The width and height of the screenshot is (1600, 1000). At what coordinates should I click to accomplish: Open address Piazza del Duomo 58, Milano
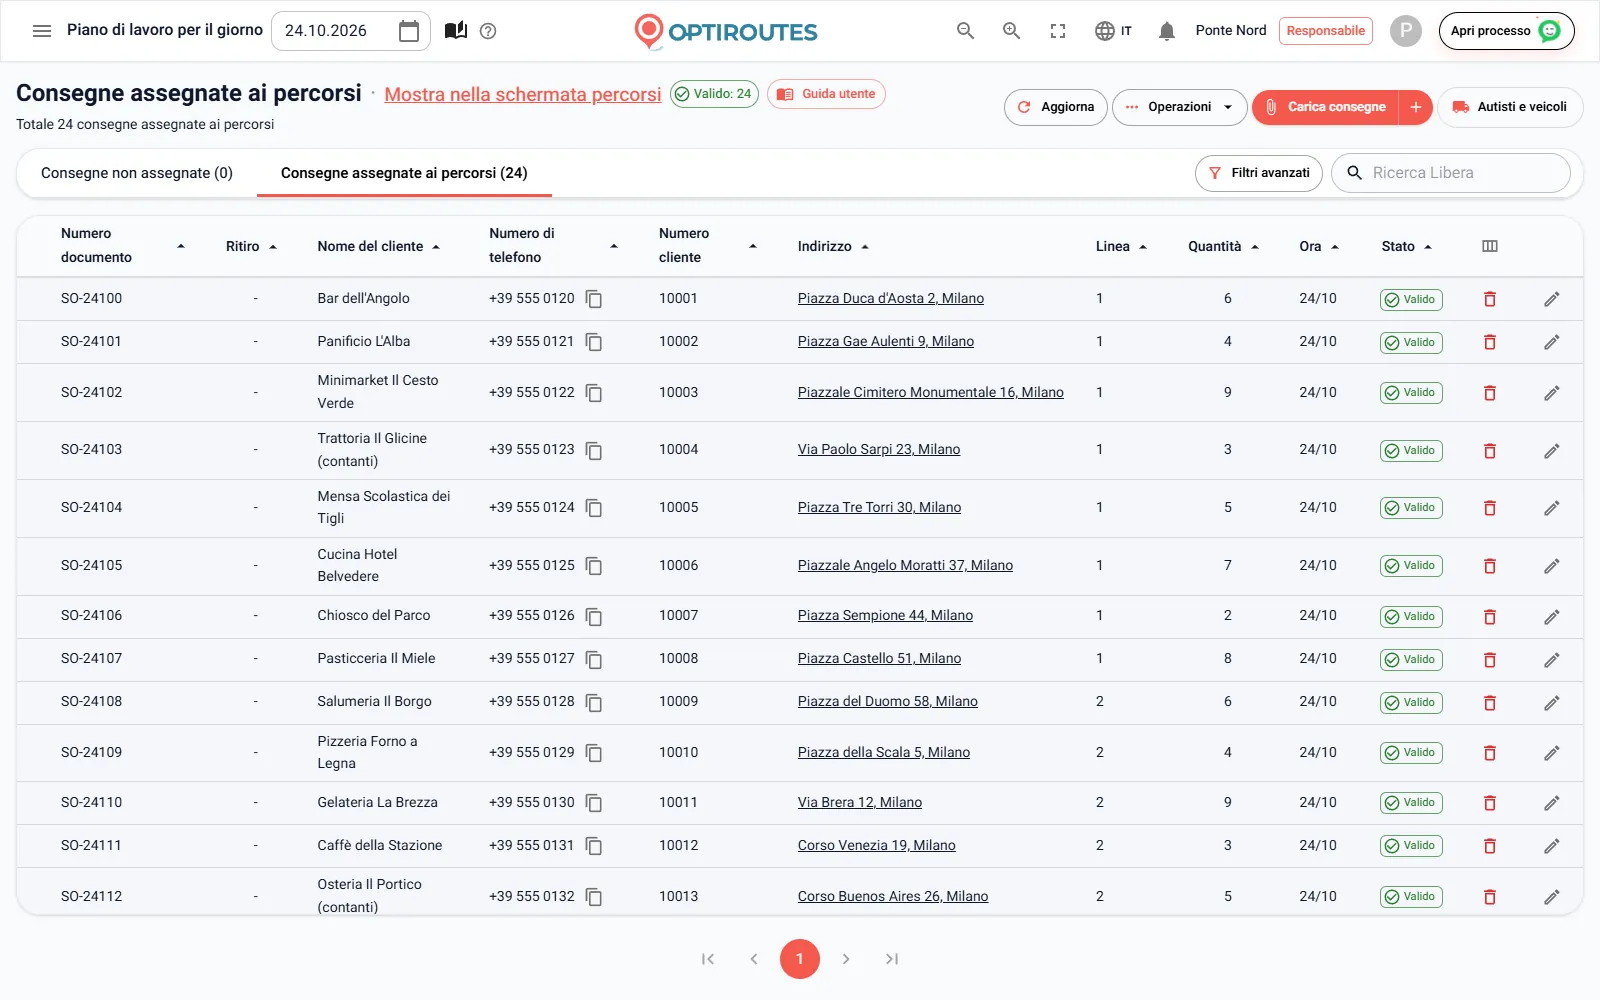click(888, 702)
